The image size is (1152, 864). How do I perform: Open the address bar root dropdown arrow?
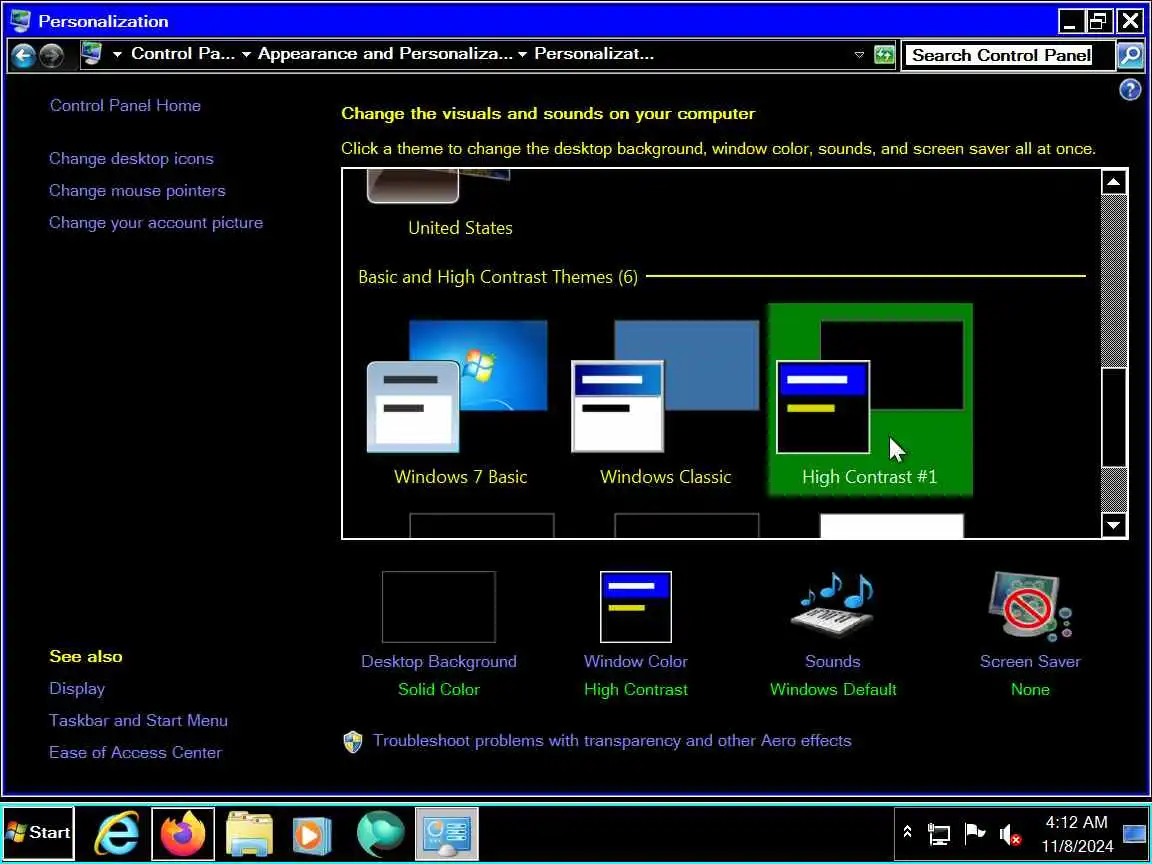pos(117,54)
